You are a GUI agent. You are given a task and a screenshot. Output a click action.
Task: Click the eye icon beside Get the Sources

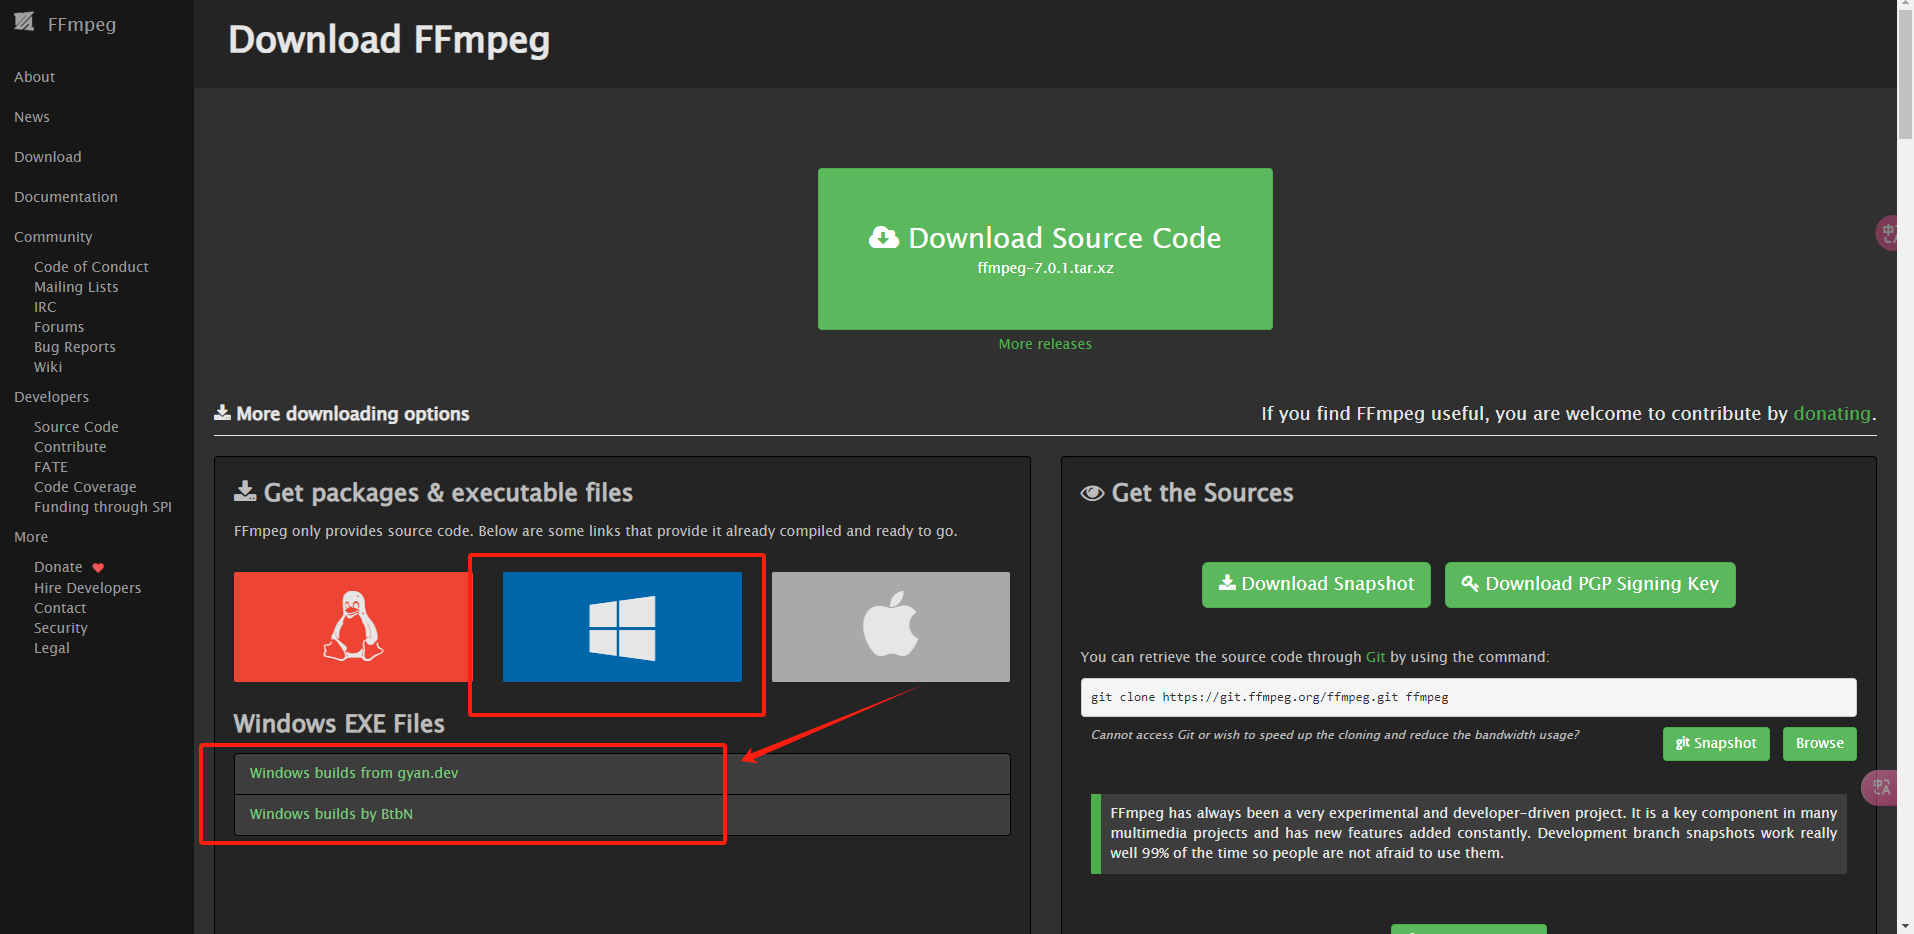[x=1092, y=492]
